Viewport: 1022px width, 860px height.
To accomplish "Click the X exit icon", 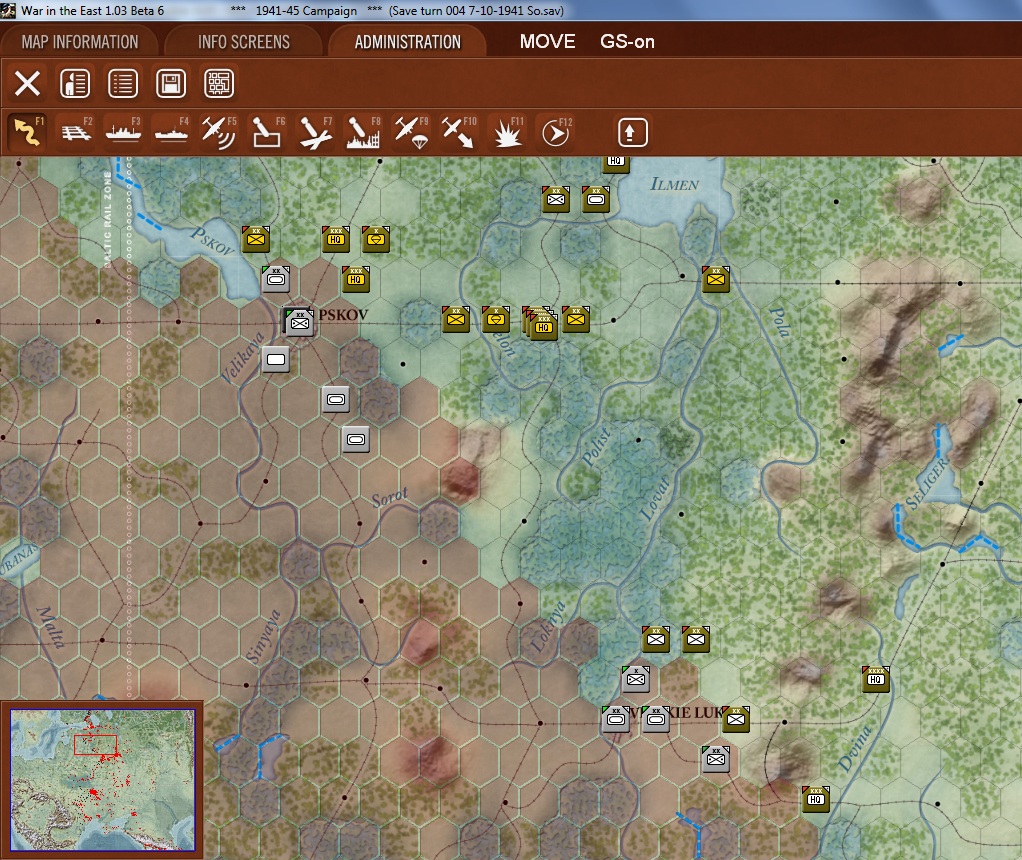I will click(27, 83).
